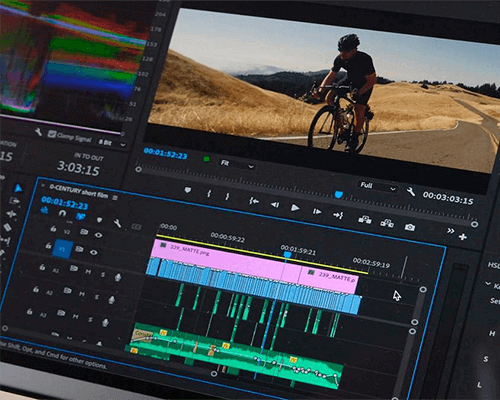Step back one frame
The image size is (500, 400).
[x=275, y=204]
